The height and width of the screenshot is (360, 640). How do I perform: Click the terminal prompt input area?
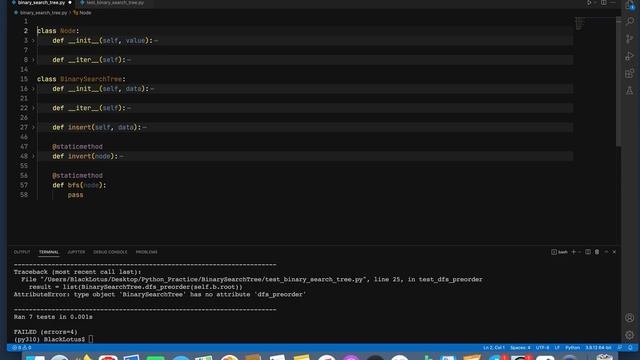91,339
